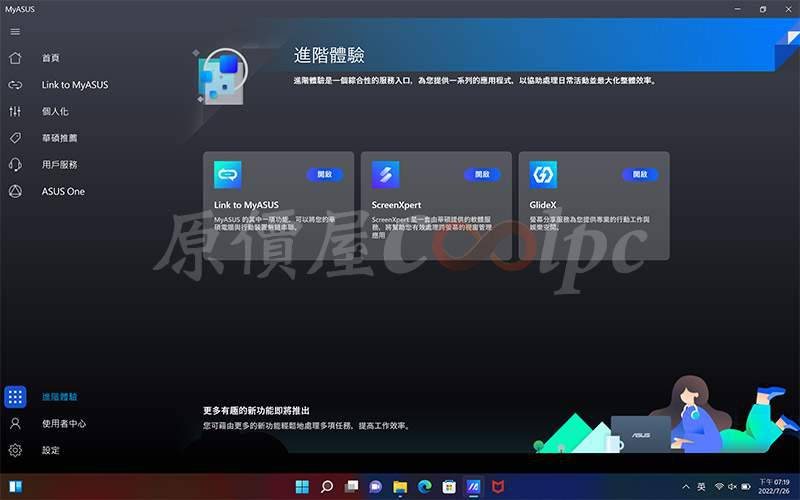Viewport: 800px width, 500px height.
Task: Click the 設定 gear icon
Action: [x=15, y=451]
